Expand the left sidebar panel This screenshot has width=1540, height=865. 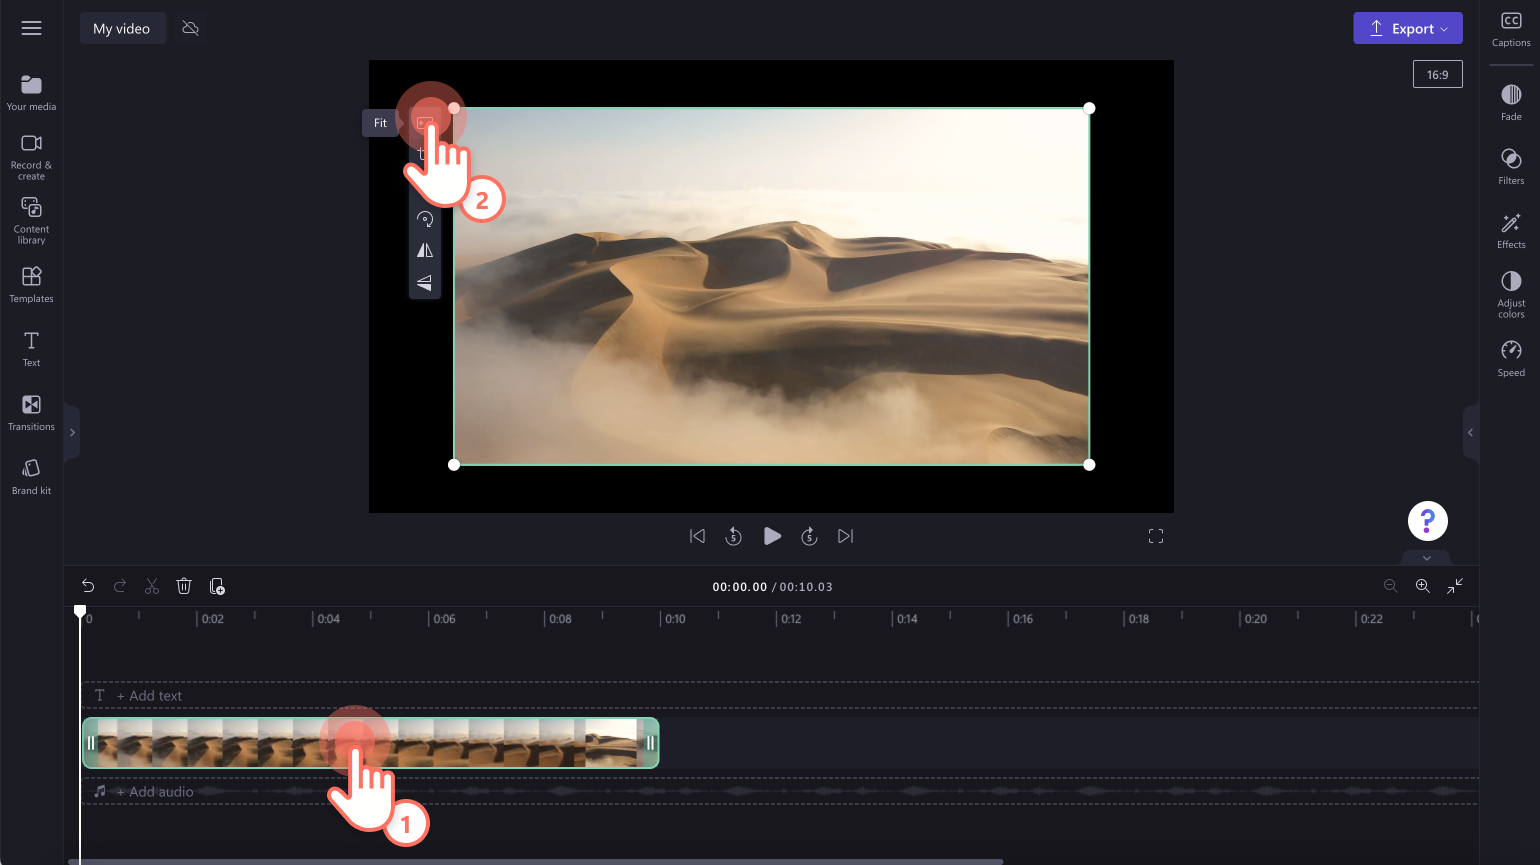[72, 433]
